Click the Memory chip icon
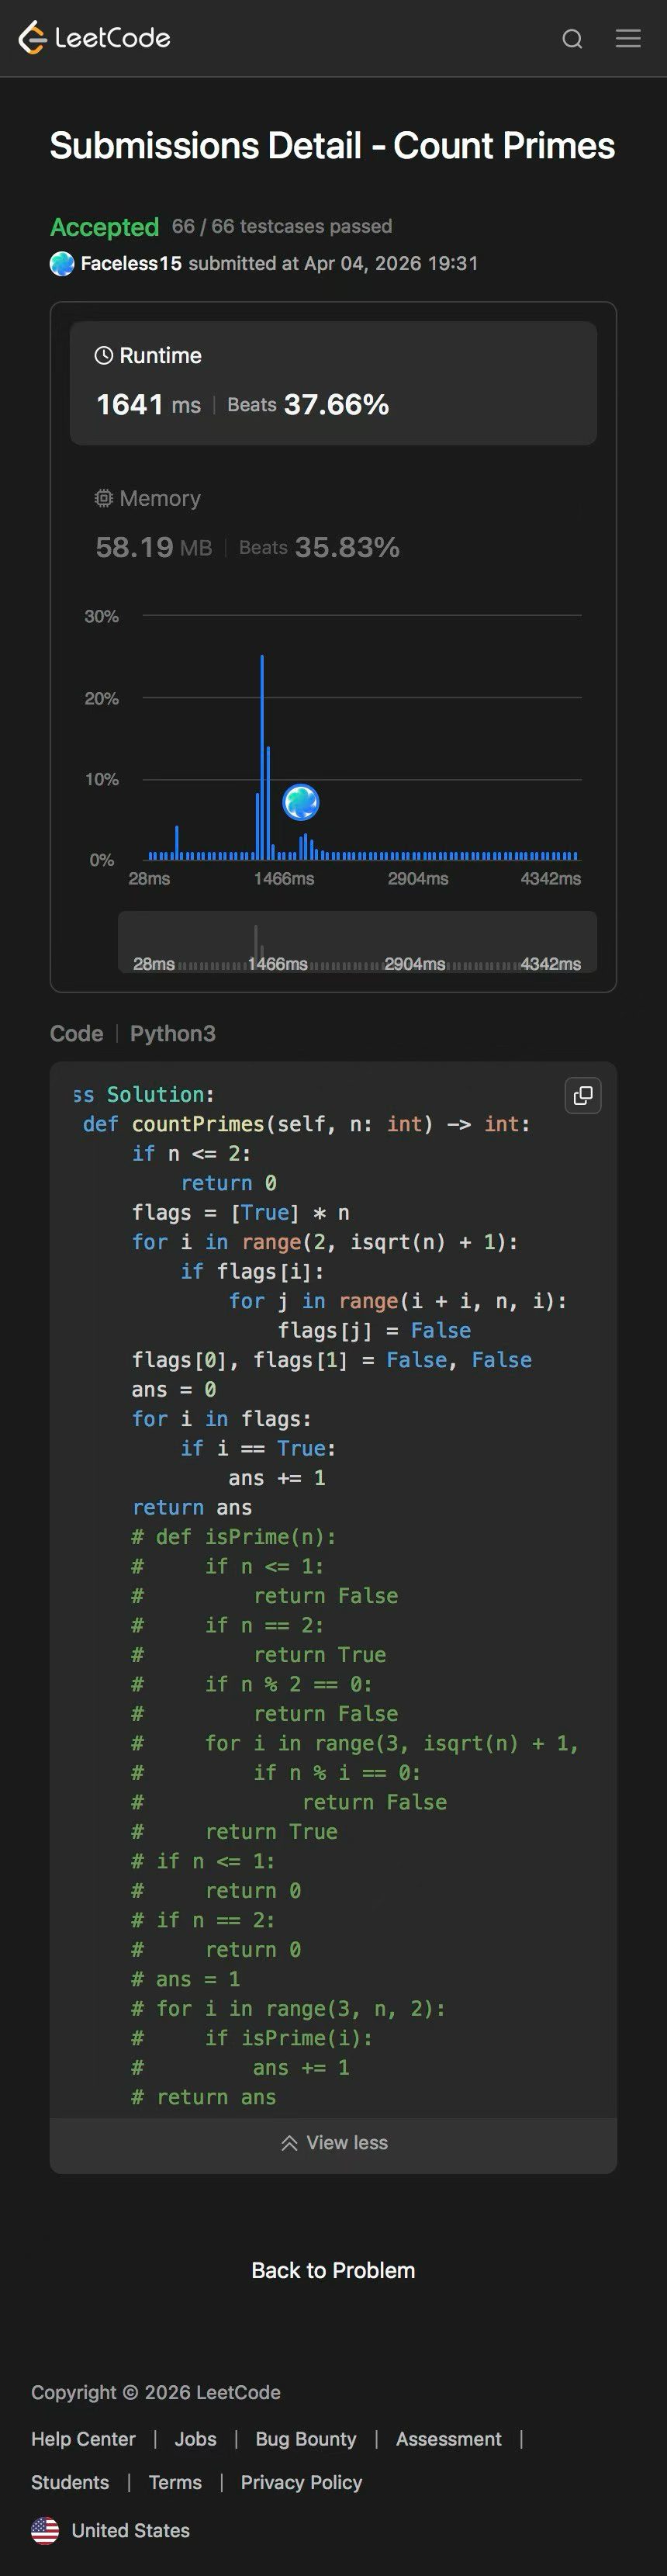The width and height of the screenshot is (667, 2576). coord(103,498)
